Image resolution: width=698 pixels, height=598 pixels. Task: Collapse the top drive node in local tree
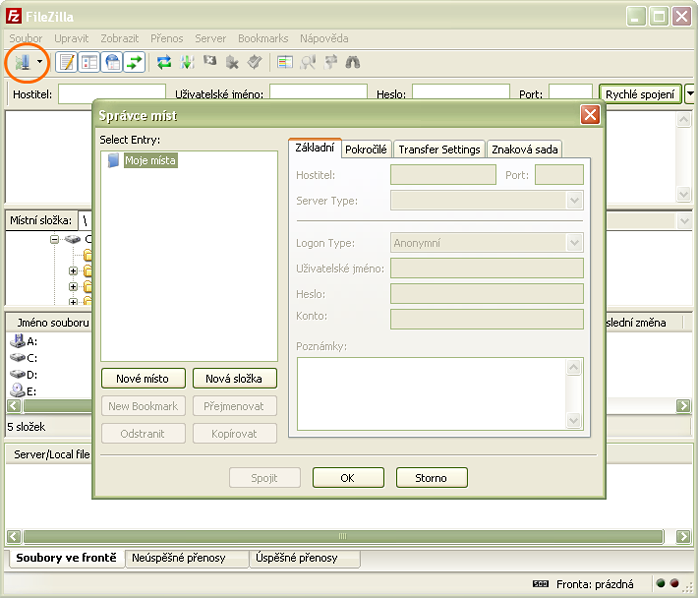(56, 240)
